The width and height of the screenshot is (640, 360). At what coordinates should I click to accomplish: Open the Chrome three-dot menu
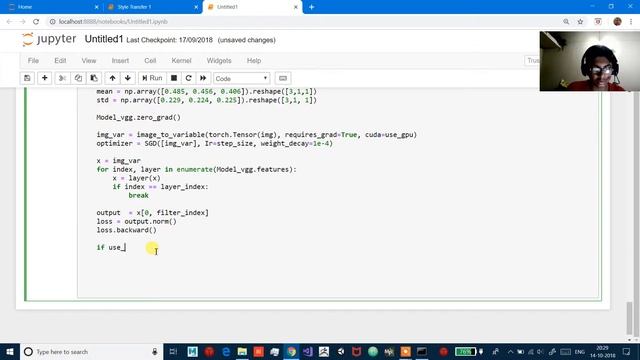[x=631, y=22]
